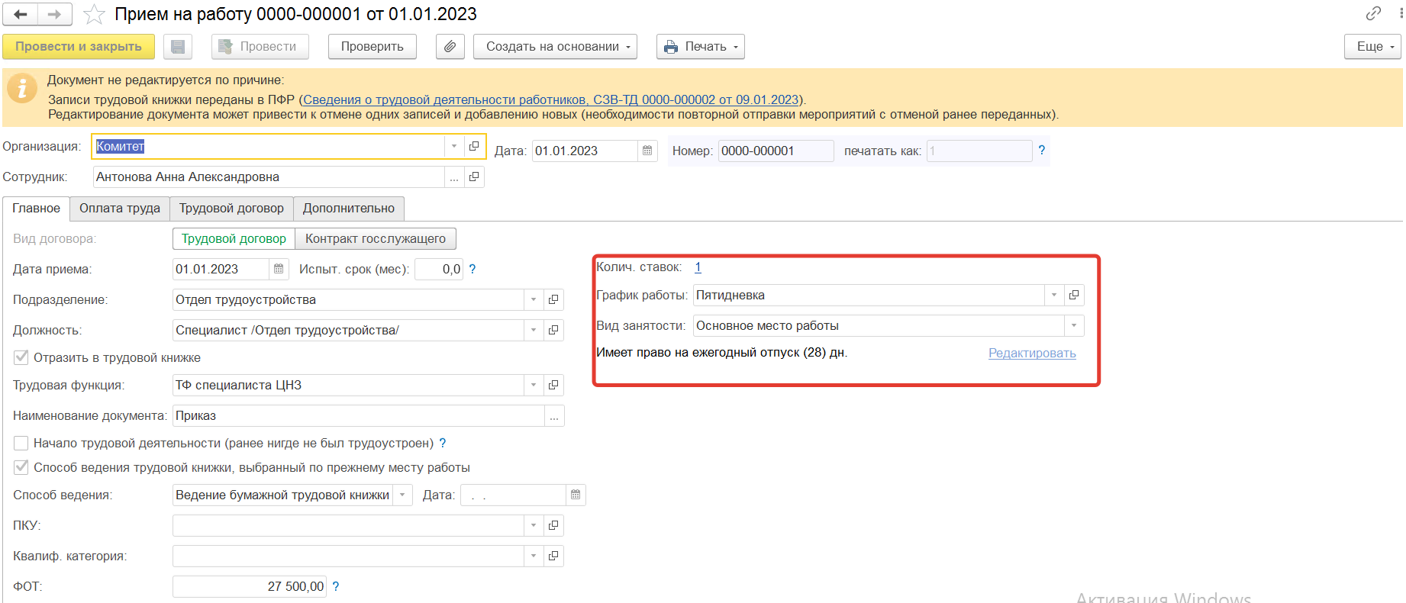Open the 'Трудовой договор' tab
The height and width of the screenshot is (603, 1406).
click(x=231, y=208)
